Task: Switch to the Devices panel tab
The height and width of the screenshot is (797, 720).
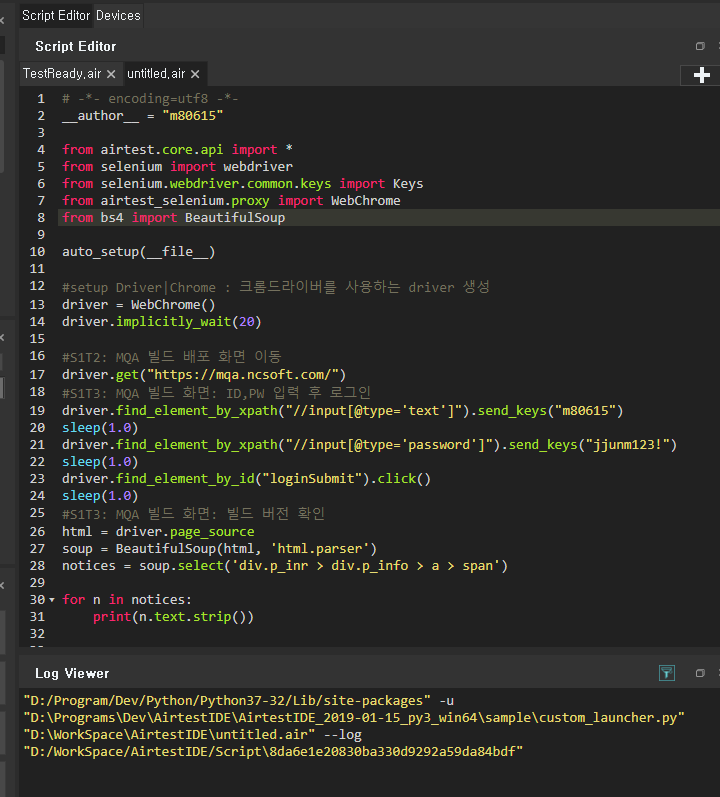Action: pos(118,15)
